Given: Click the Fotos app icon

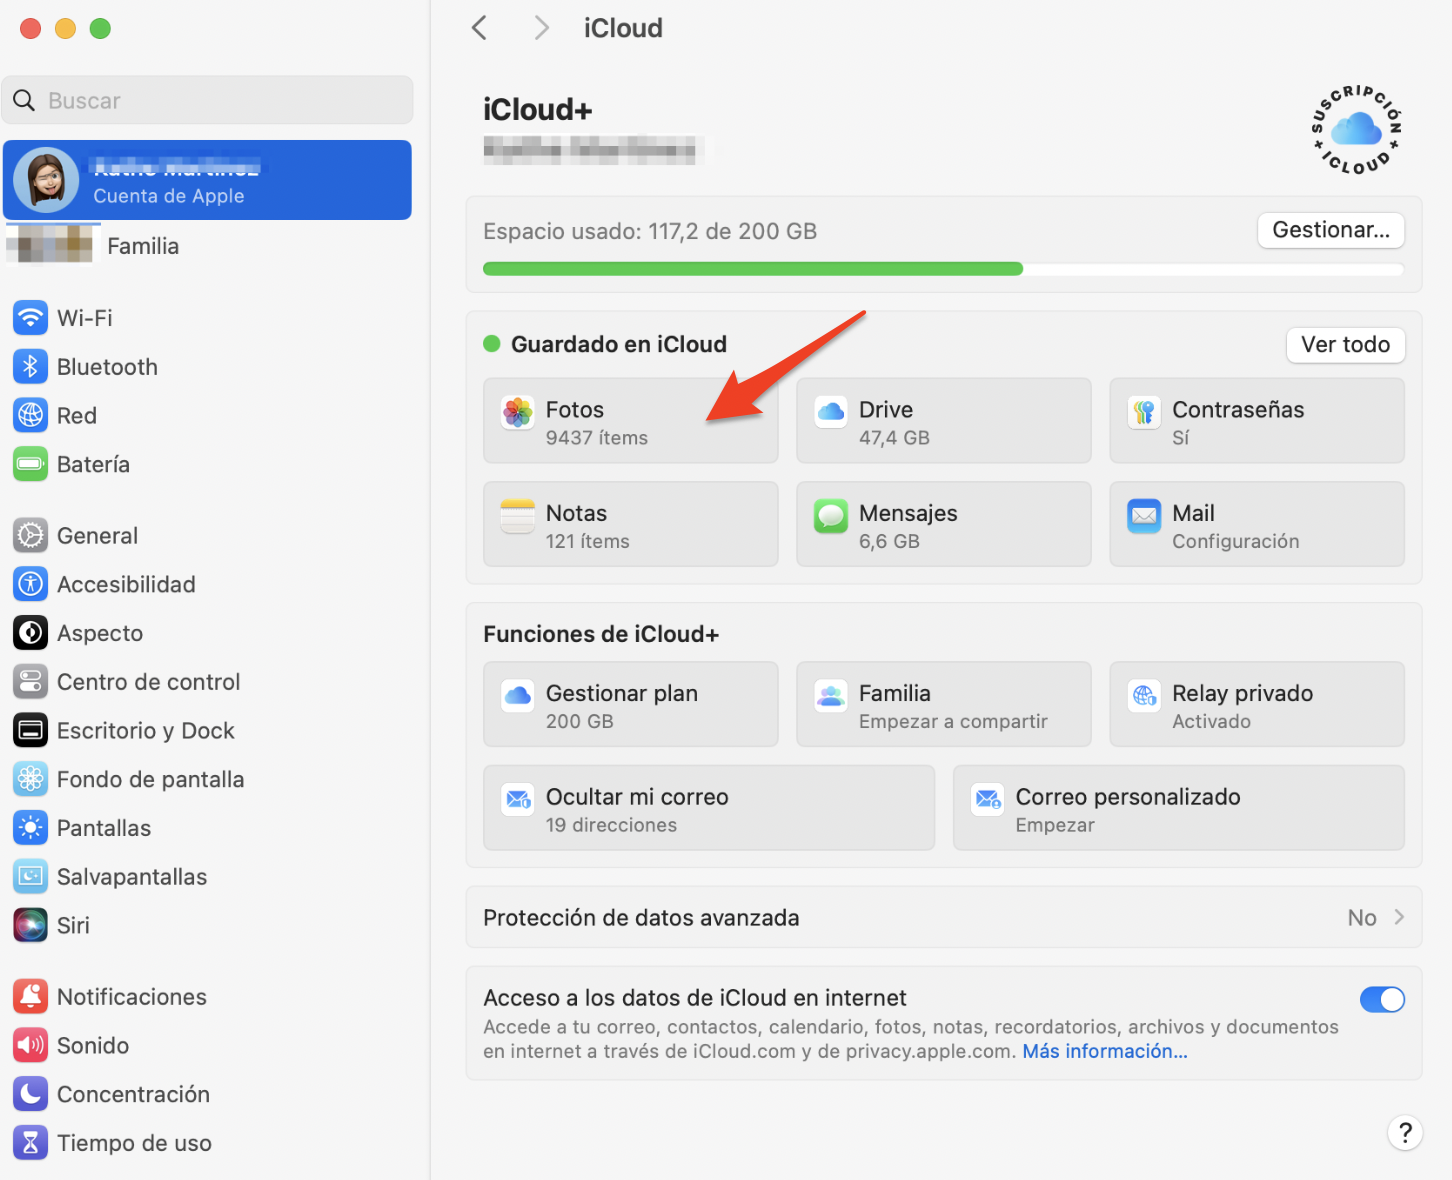Looking at the screenshot, I should click(517, 412).
